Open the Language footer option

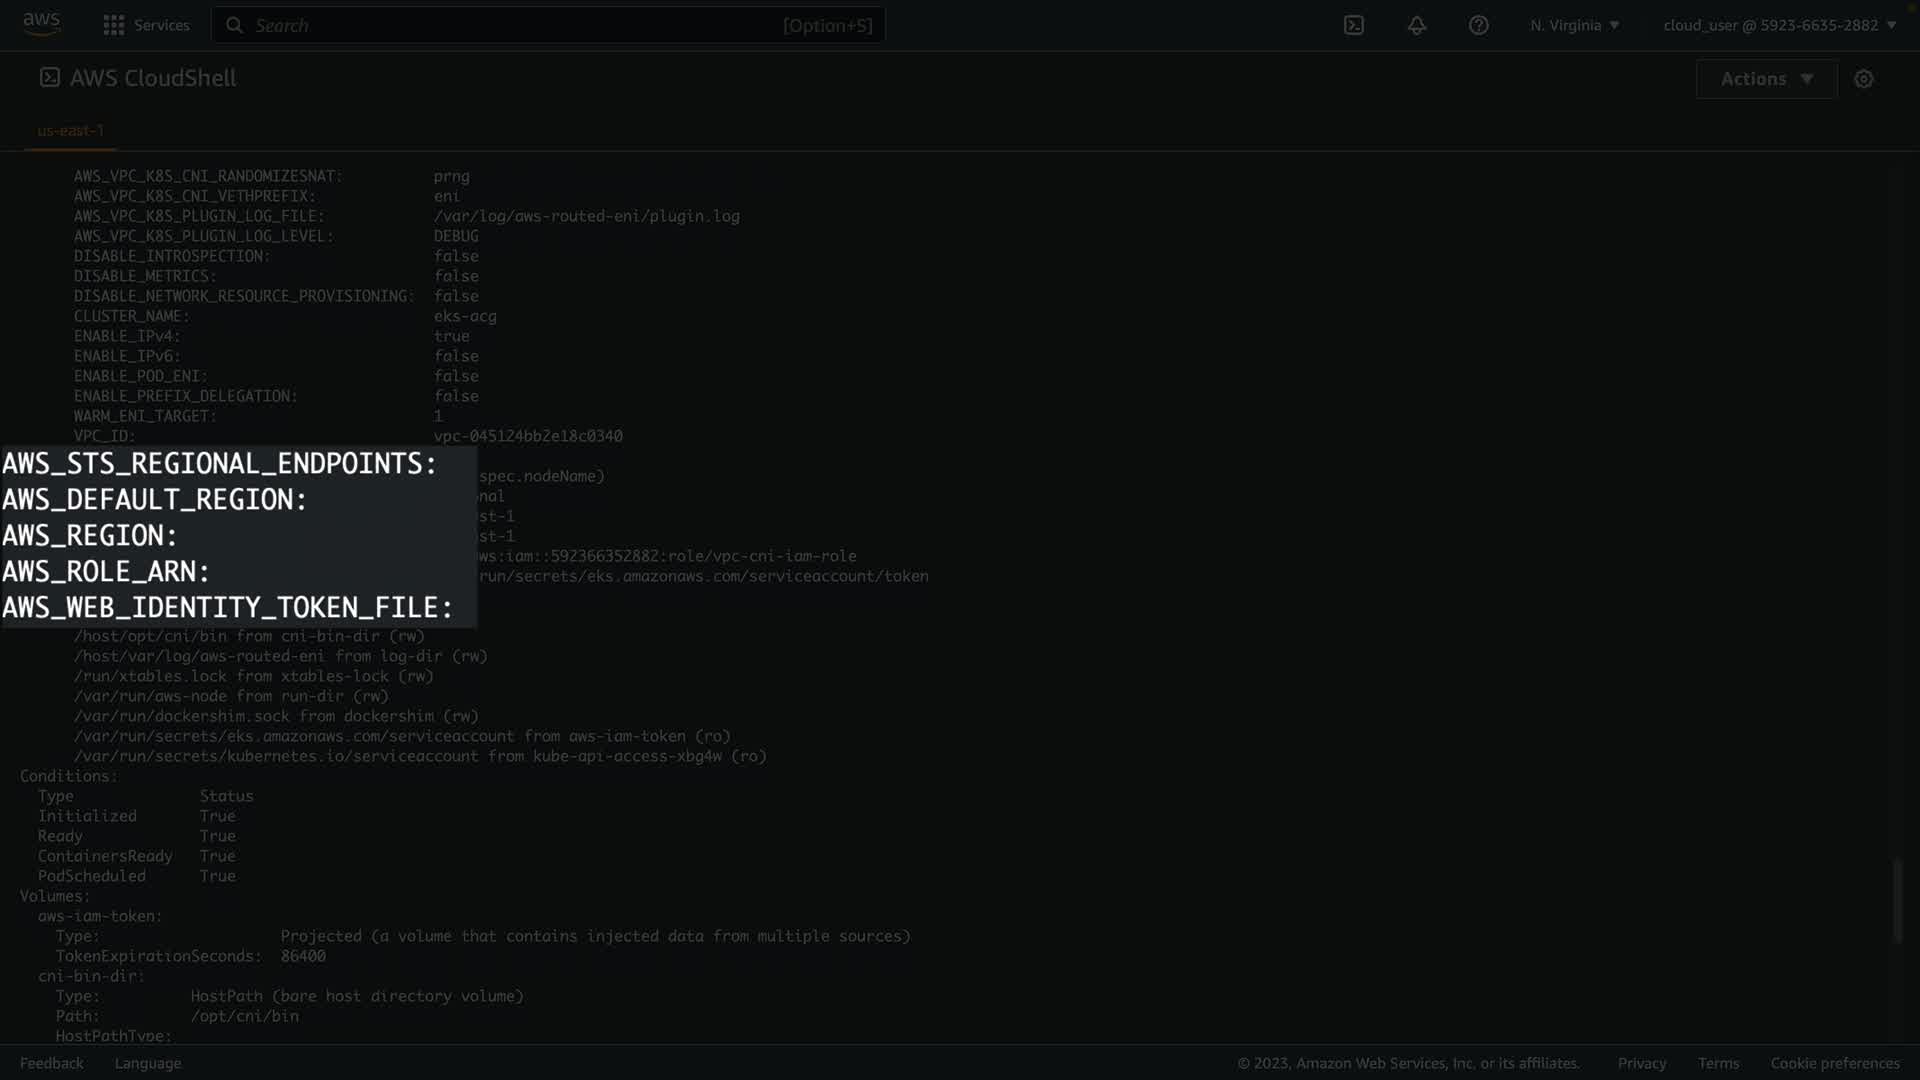(x=148, y=1063)
